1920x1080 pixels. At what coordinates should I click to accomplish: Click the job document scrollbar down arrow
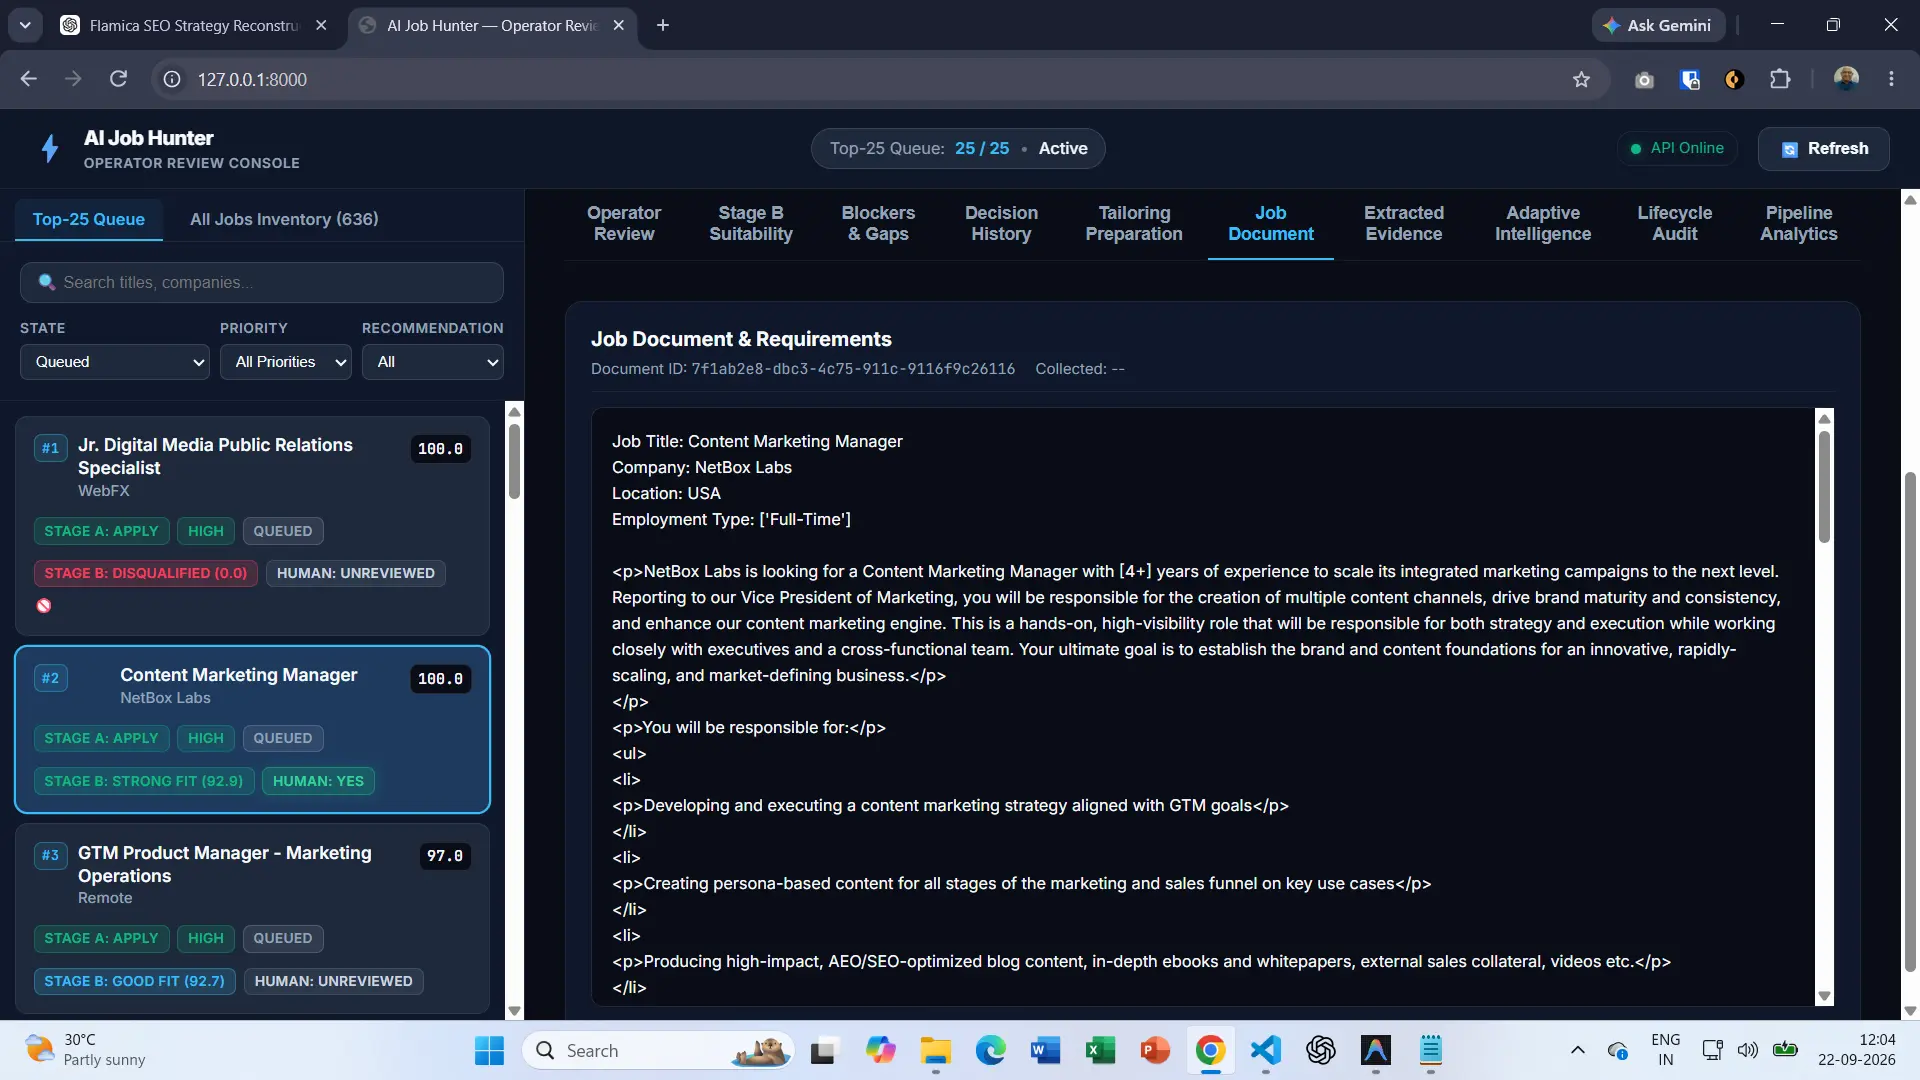(1824, 996)
